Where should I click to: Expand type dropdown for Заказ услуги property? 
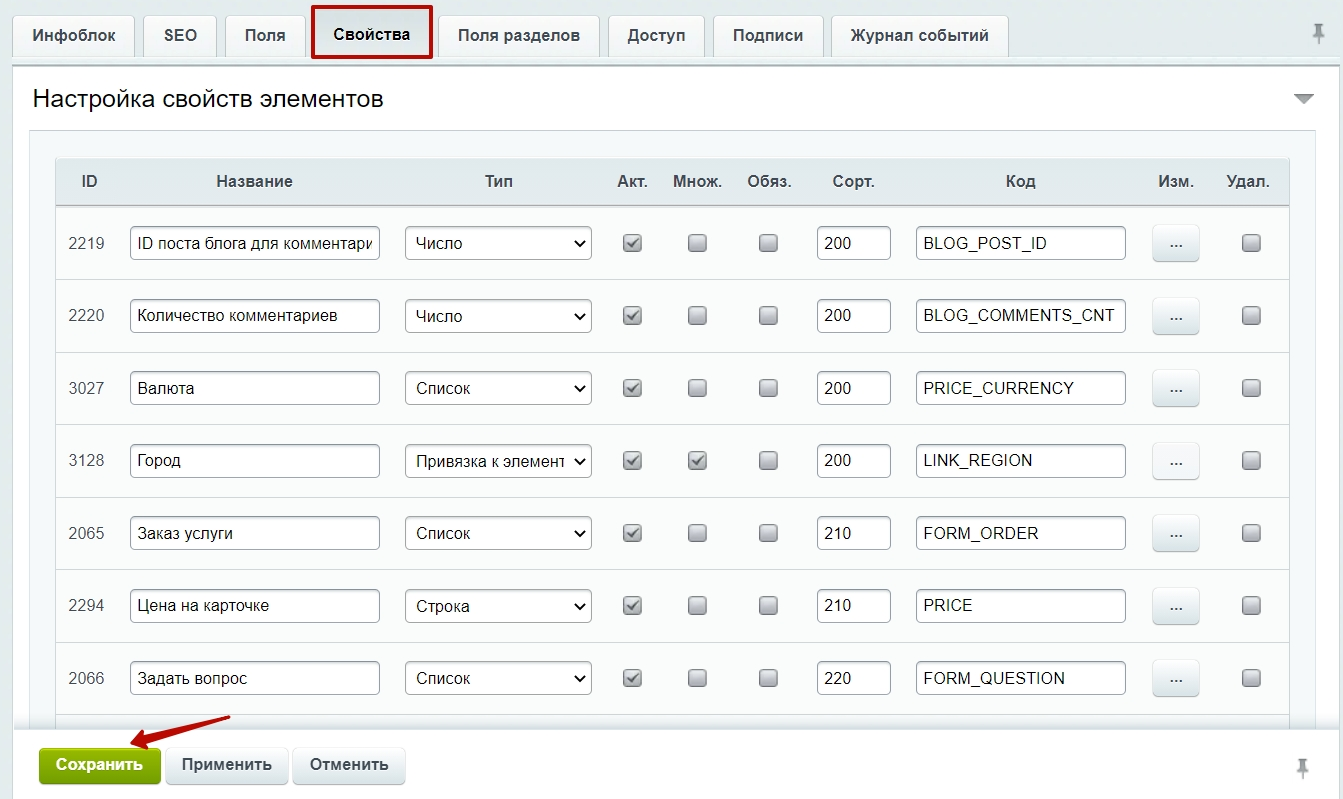pyautogui.click(x=497, y=533)
